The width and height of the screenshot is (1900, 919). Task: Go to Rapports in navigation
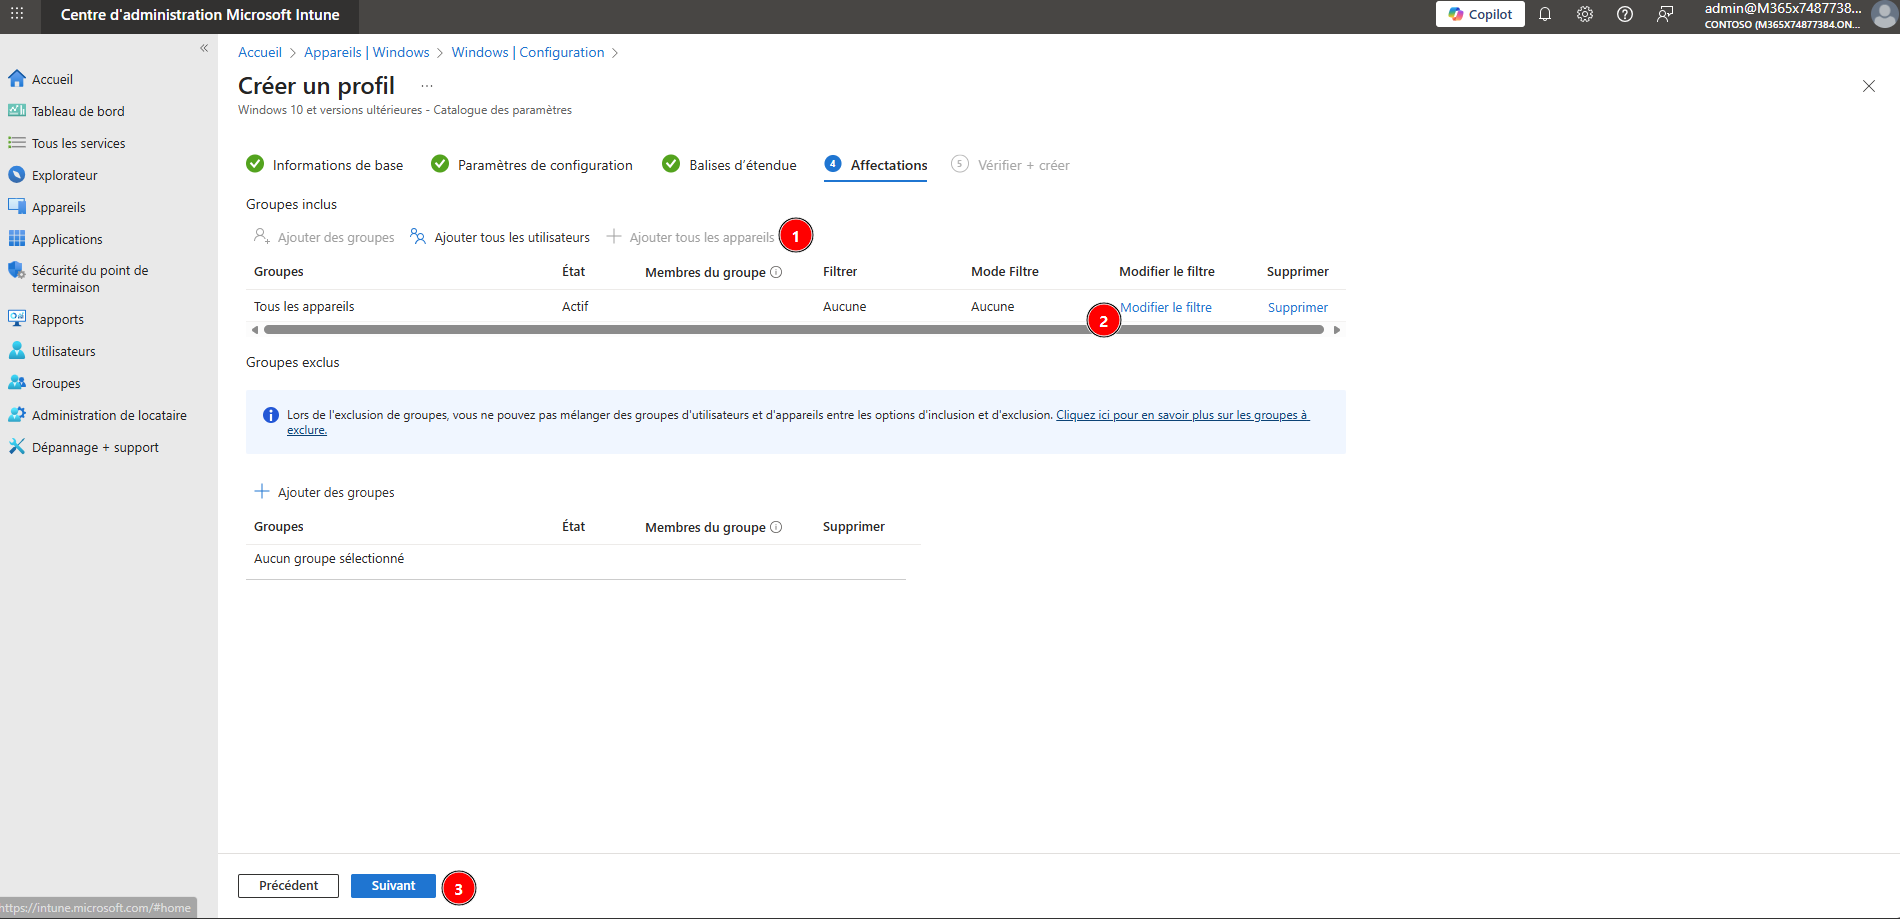[x=58, y=319]
